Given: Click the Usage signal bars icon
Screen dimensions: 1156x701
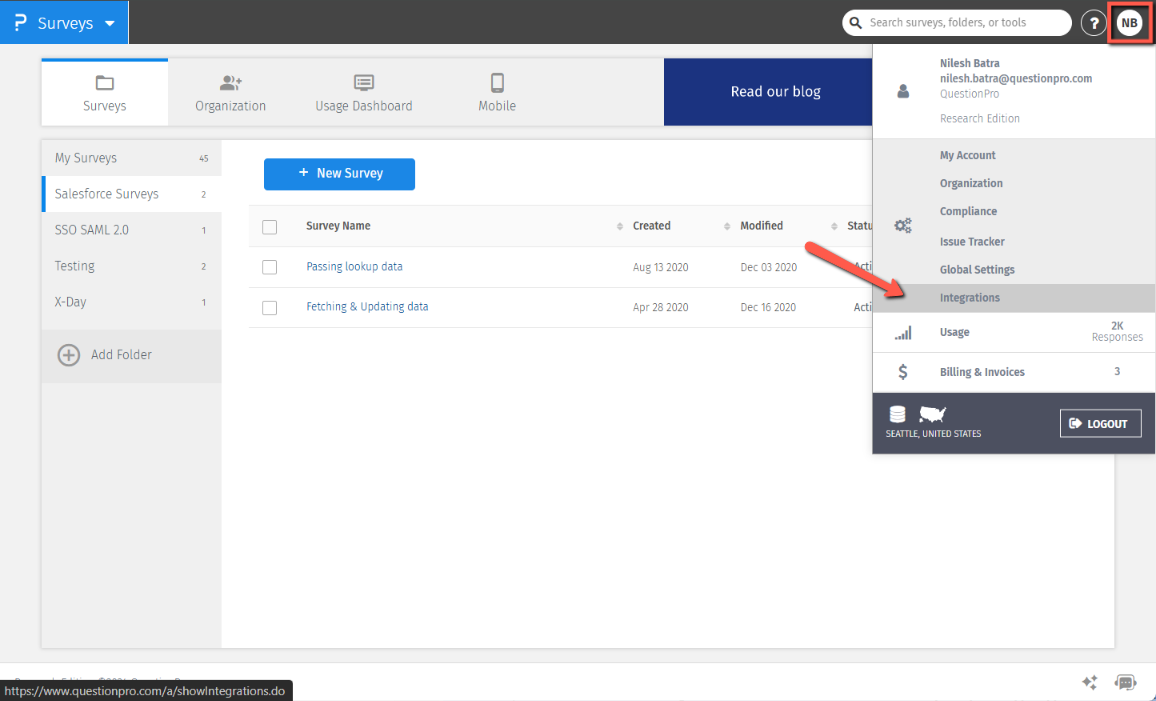Looking at the screenshot, I should pos(903,332).
